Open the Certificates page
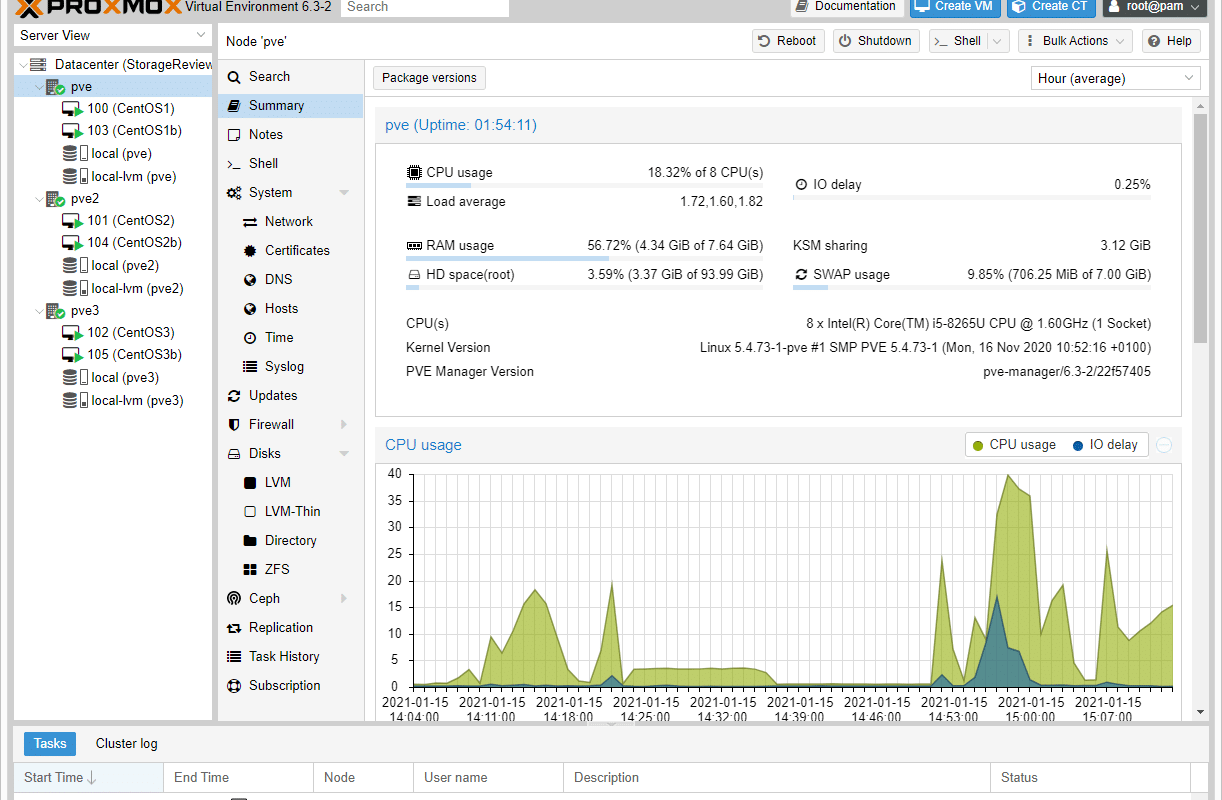 click(x=291, y=251)
